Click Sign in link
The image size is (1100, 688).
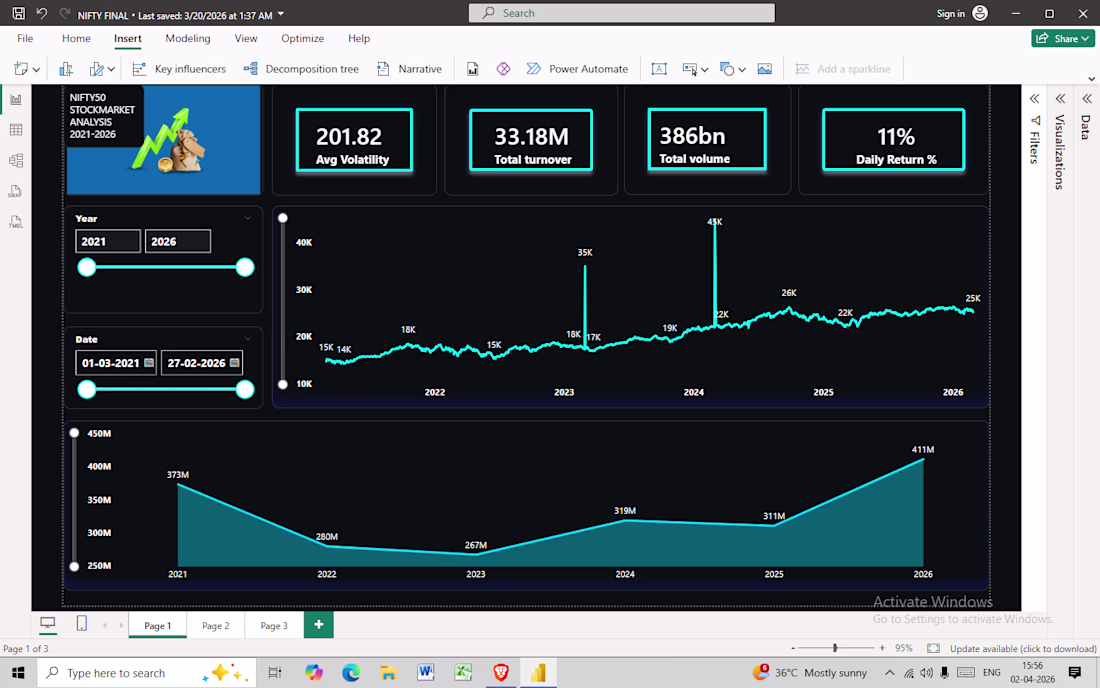pos(951,13)
